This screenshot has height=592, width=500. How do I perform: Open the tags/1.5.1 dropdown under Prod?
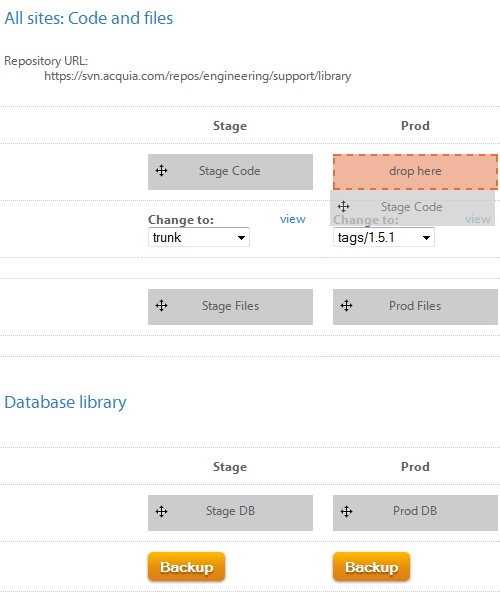click(384, 237)
